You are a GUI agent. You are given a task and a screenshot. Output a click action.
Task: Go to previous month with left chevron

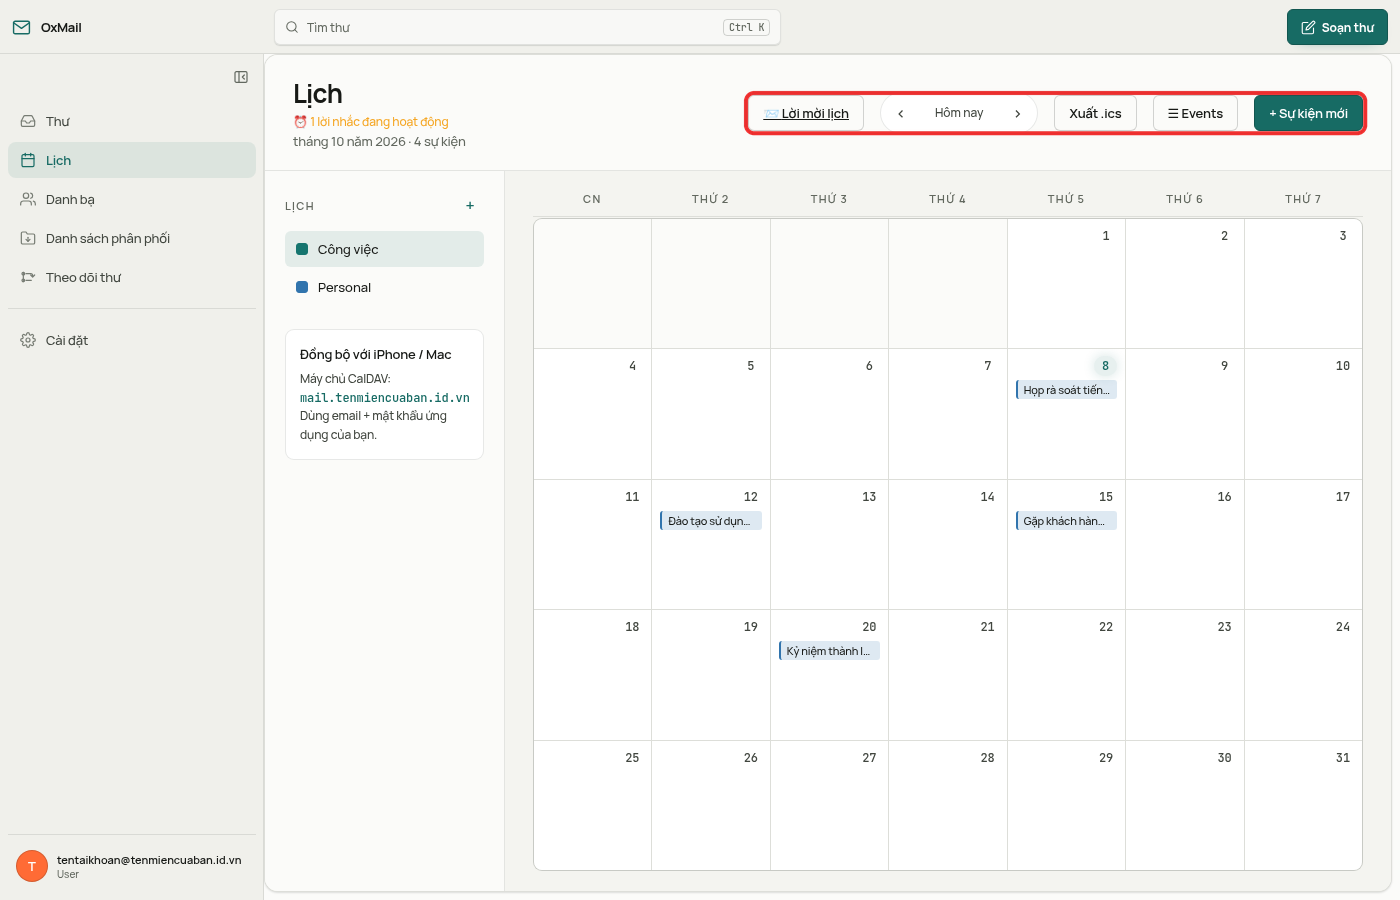[x=901, y=113]
